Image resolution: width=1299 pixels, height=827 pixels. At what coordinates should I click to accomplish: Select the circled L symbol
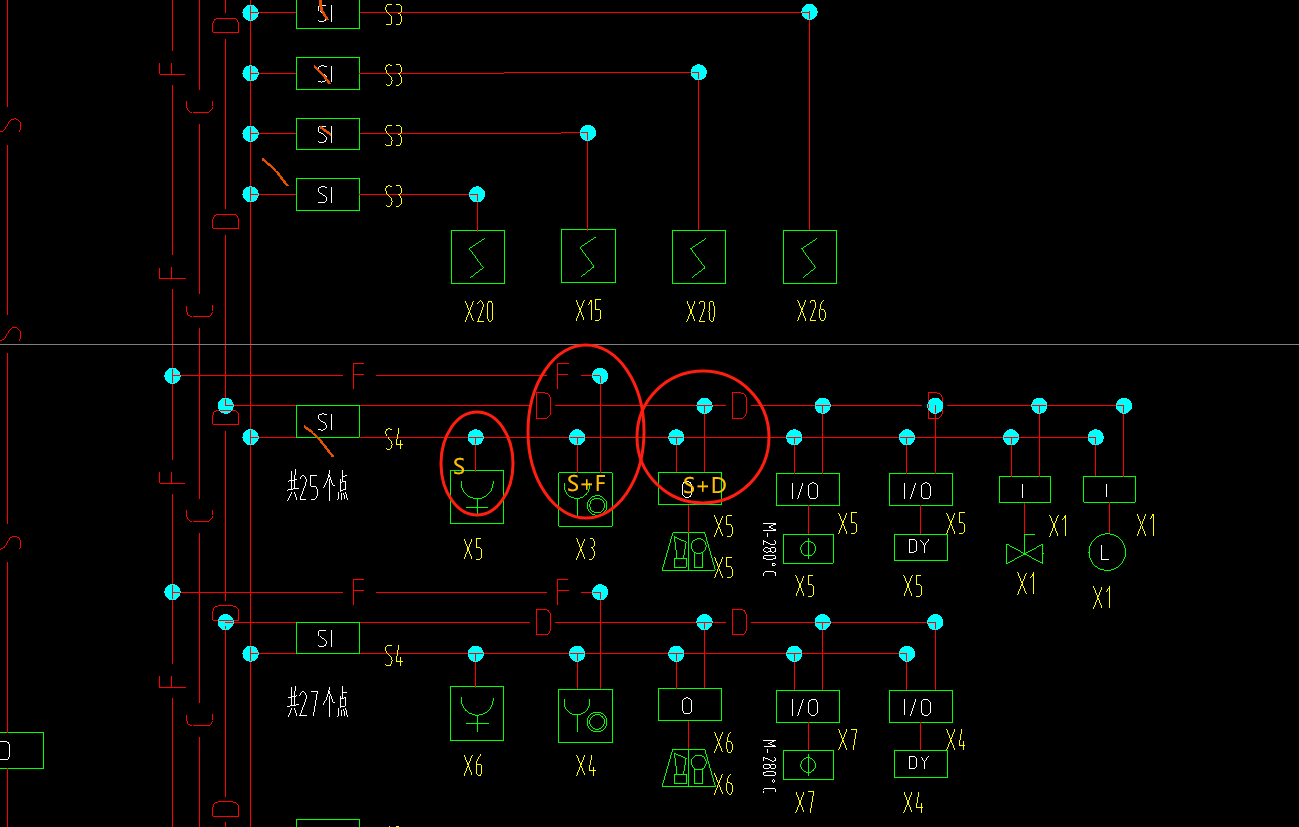click(x=1106, y=552)
